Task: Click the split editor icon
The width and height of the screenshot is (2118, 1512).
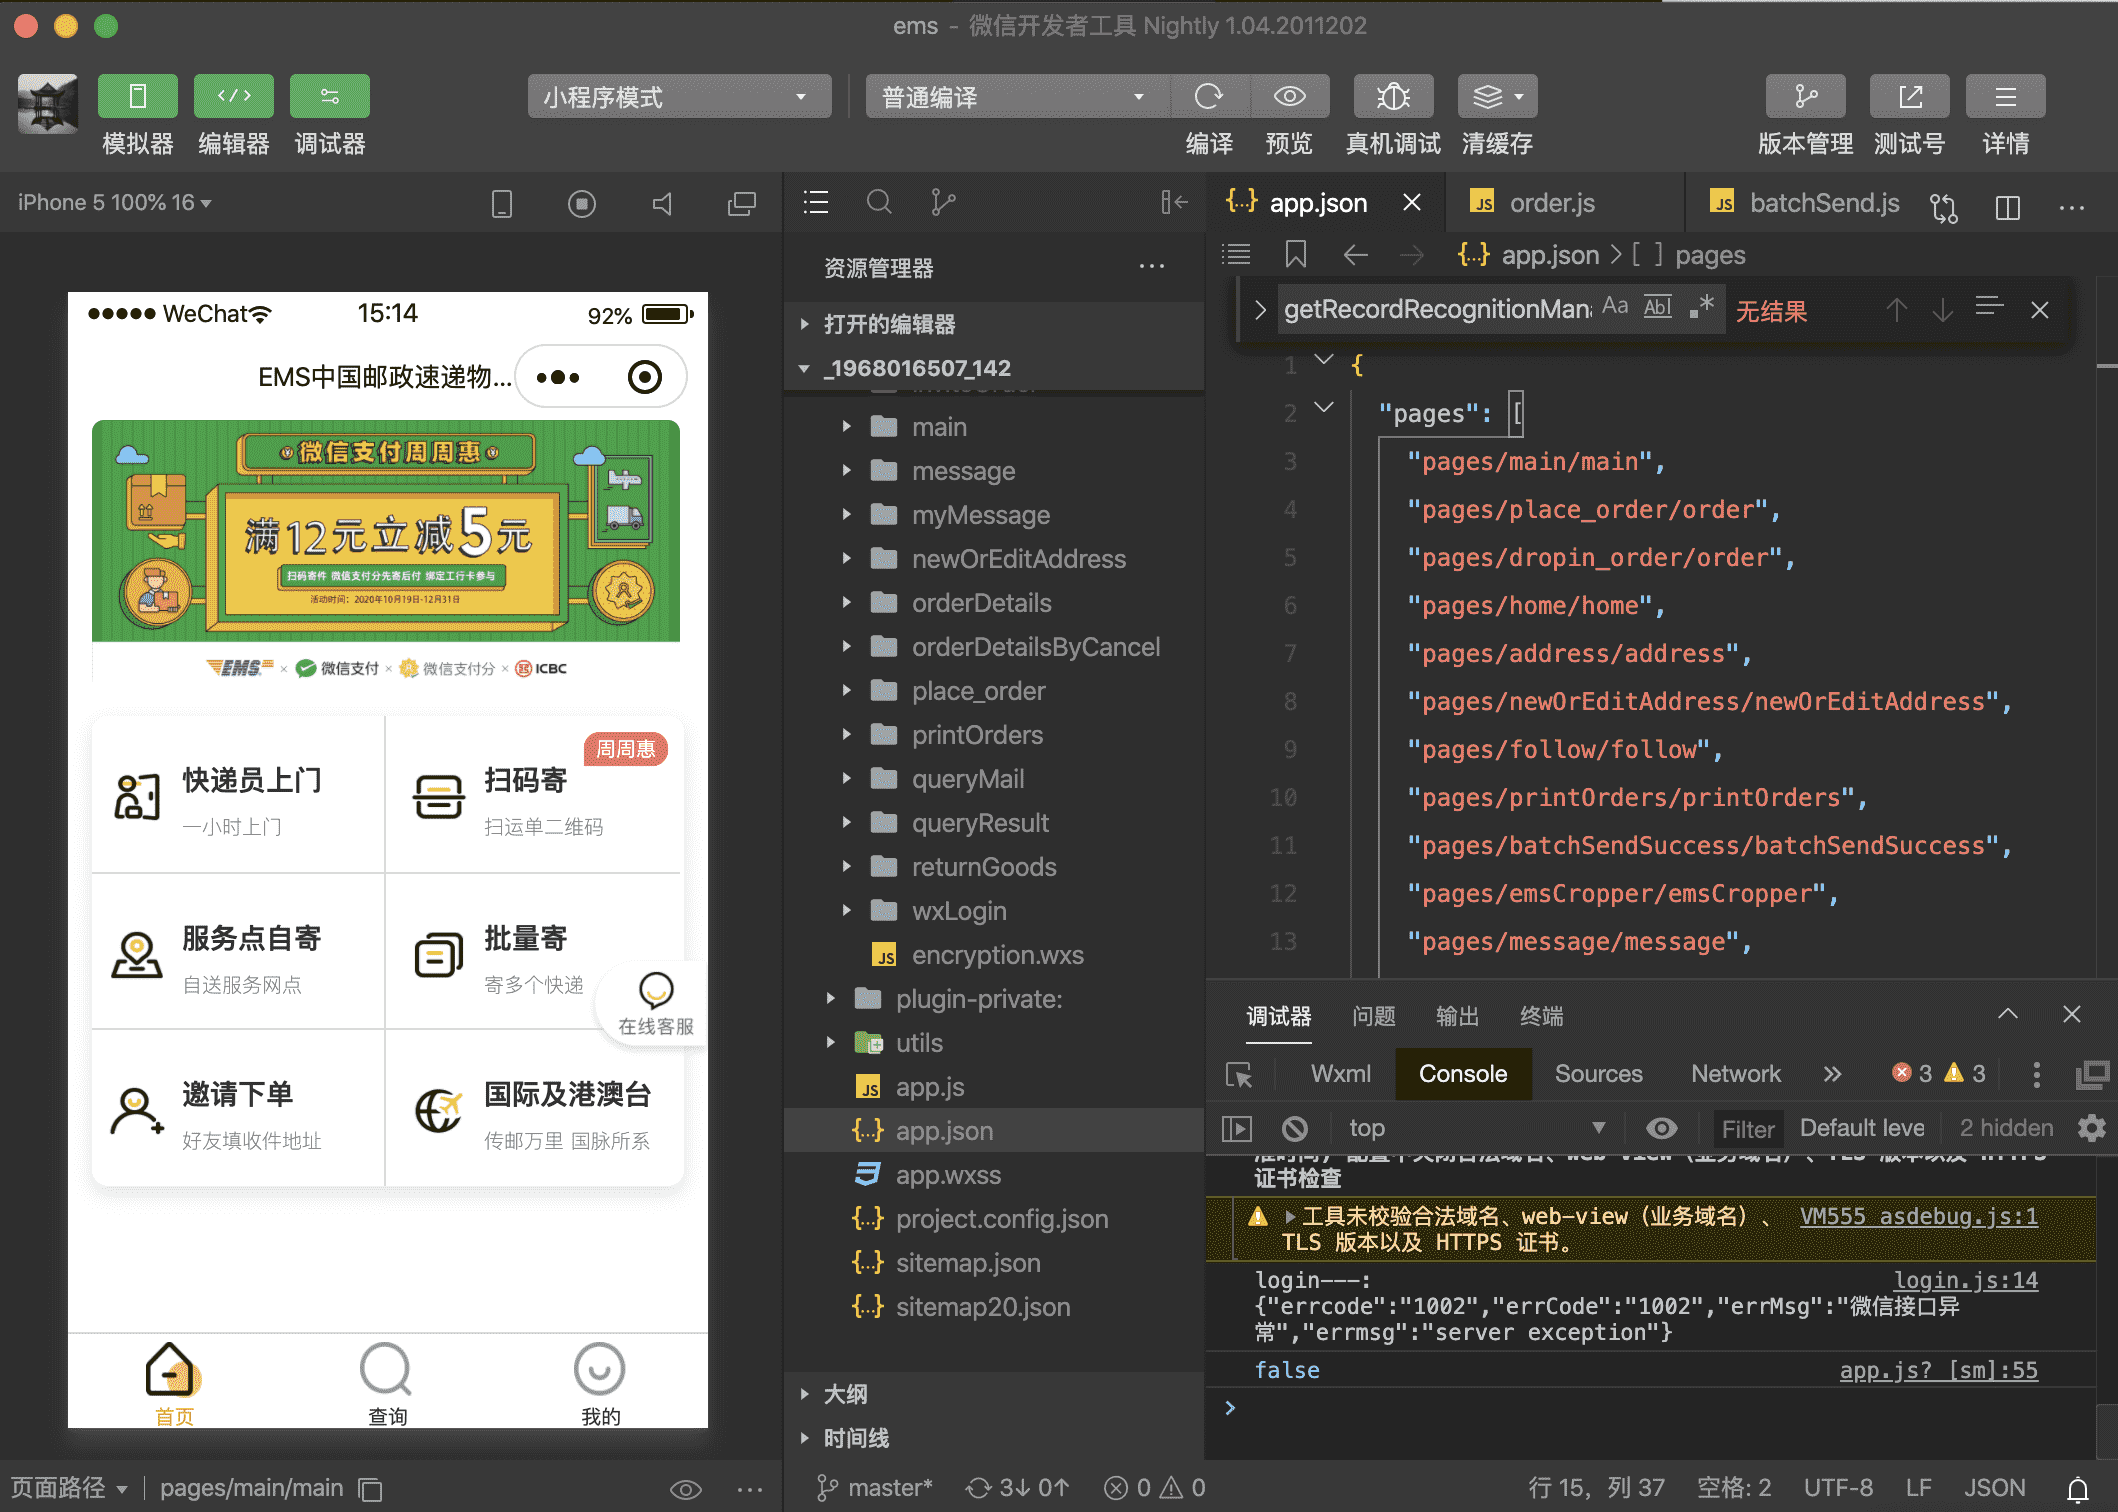Action: [x=2008, y=207]
